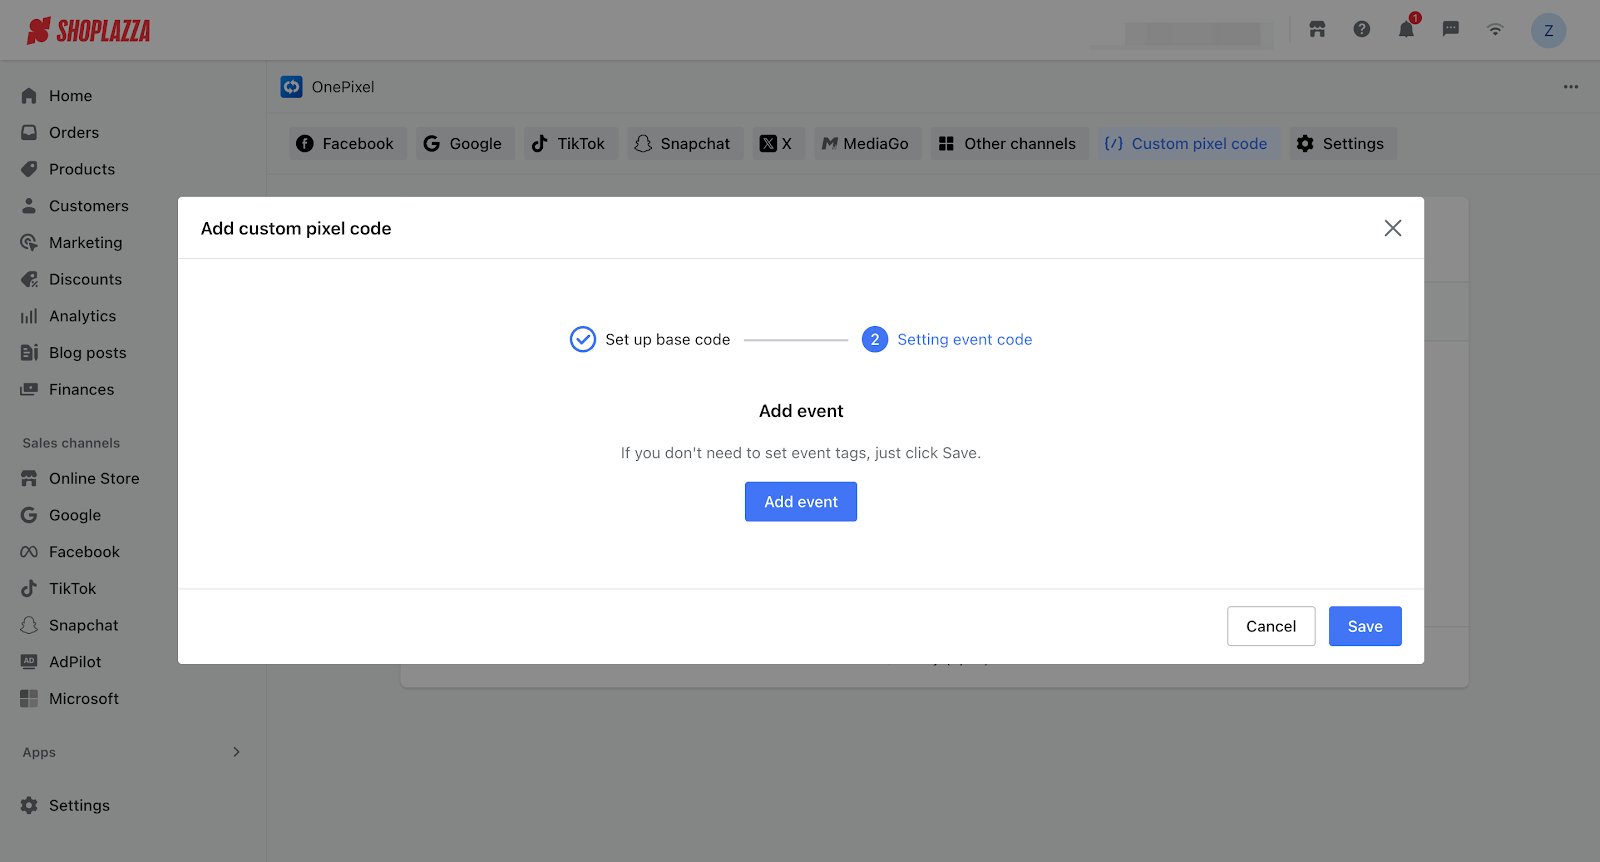Click the notification bell icon
This screenshot has height=862, width=1600.
pyautogui.click(x=1406, y=30)
